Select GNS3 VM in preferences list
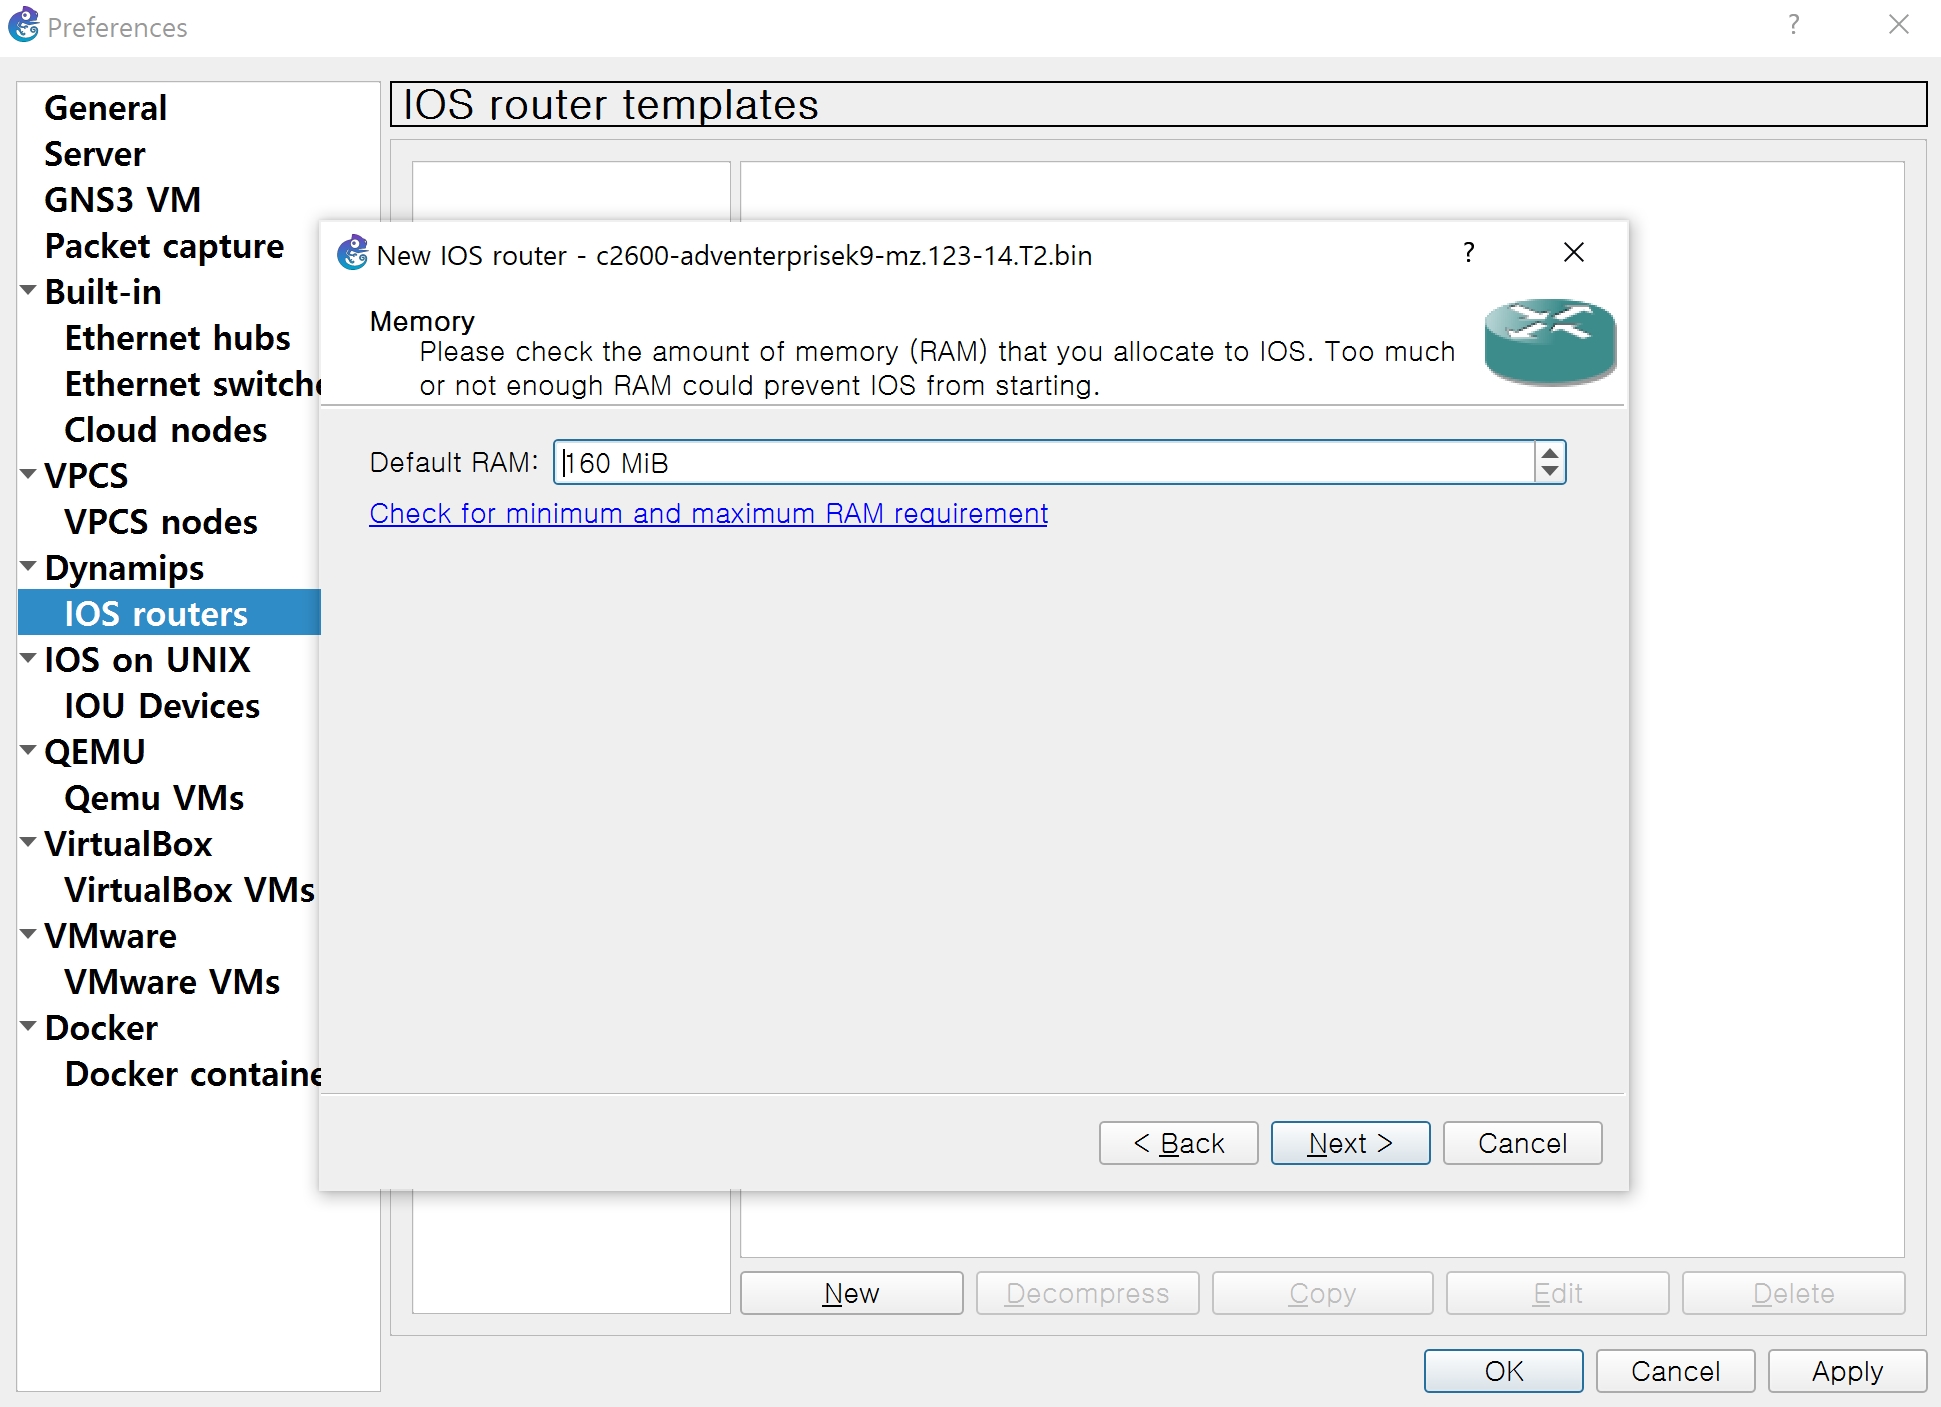Screen dimensions: 1941x1407 pos(122,200)
